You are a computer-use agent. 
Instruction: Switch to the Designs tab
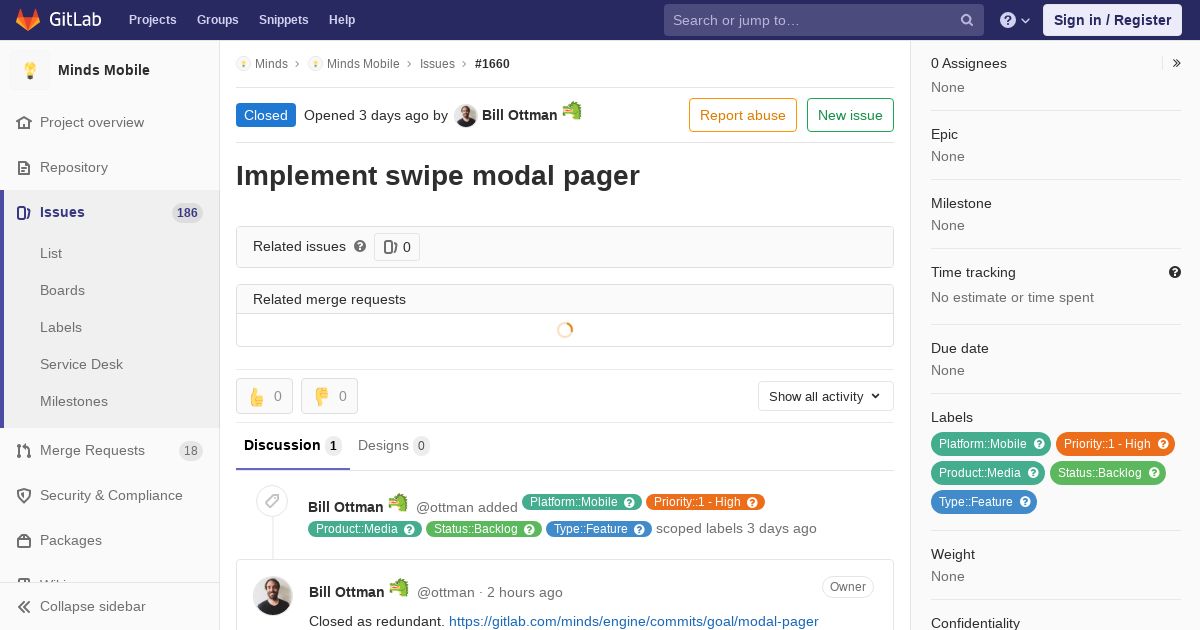tap(394, 446)
